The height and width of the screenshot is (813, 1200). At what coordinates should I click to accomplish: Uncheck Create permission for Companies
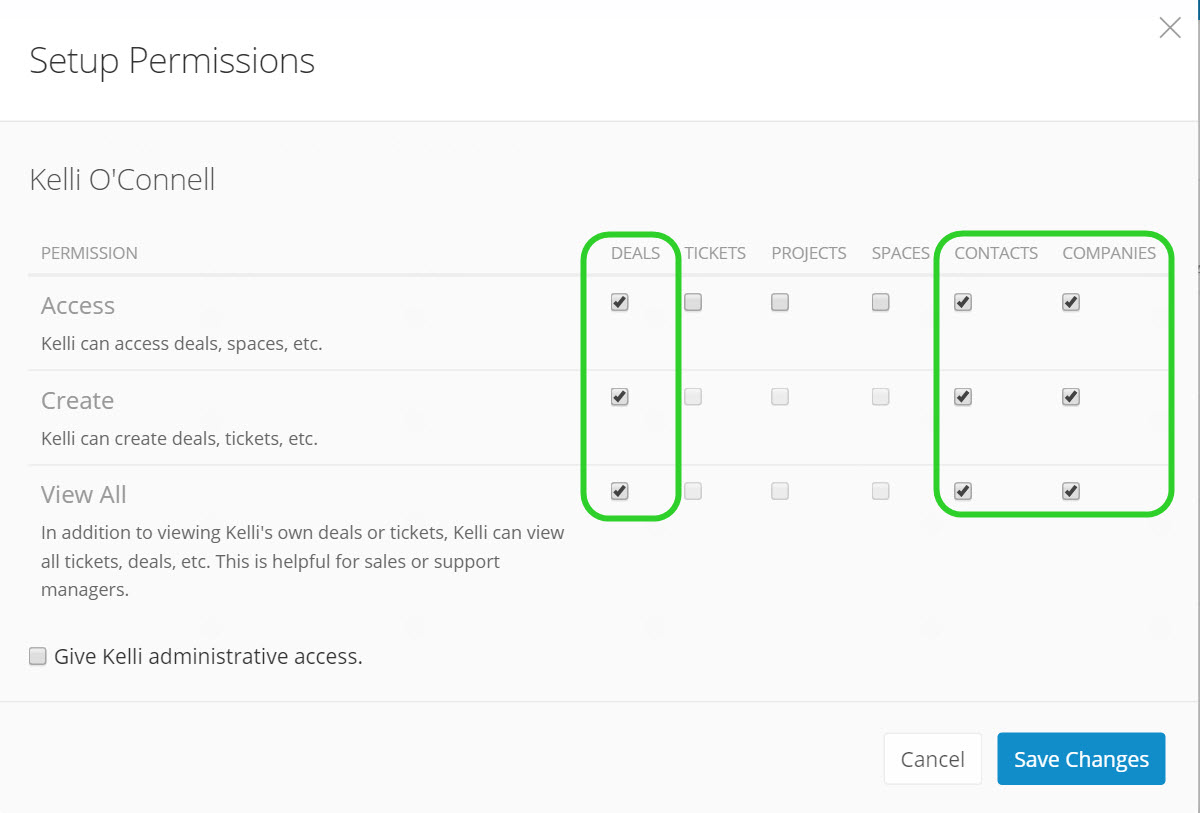1071,397
